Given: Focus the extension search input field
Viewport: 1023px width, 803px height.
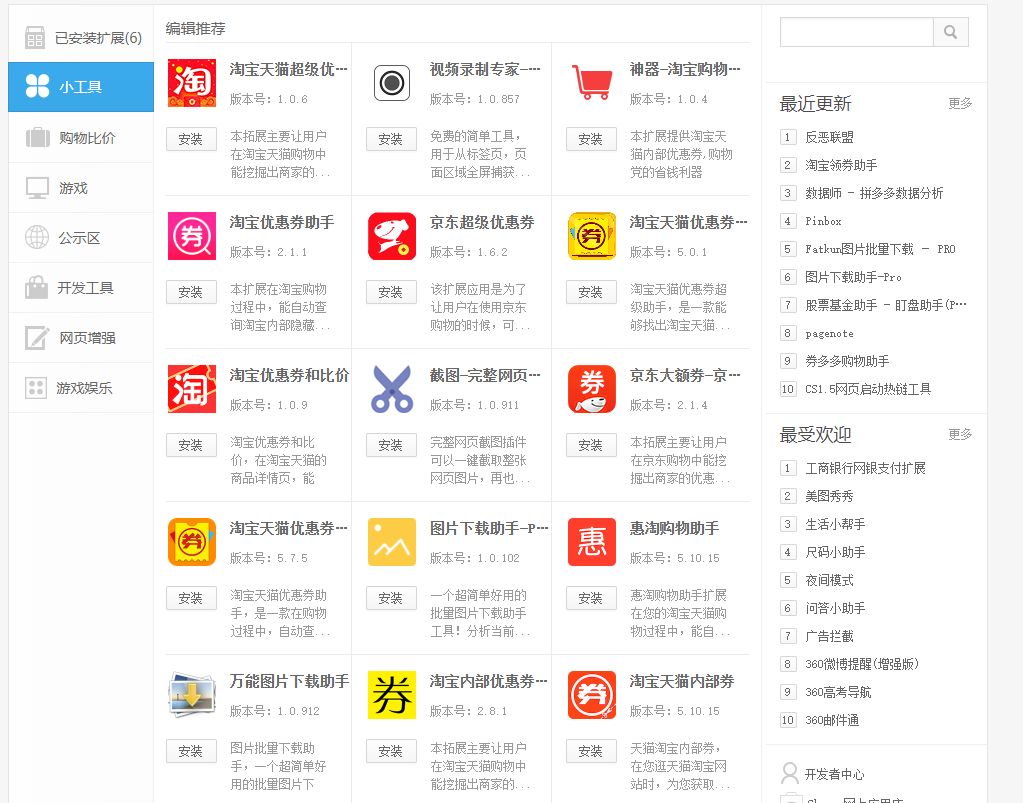Looking at the screenshot, I should 857,32.
